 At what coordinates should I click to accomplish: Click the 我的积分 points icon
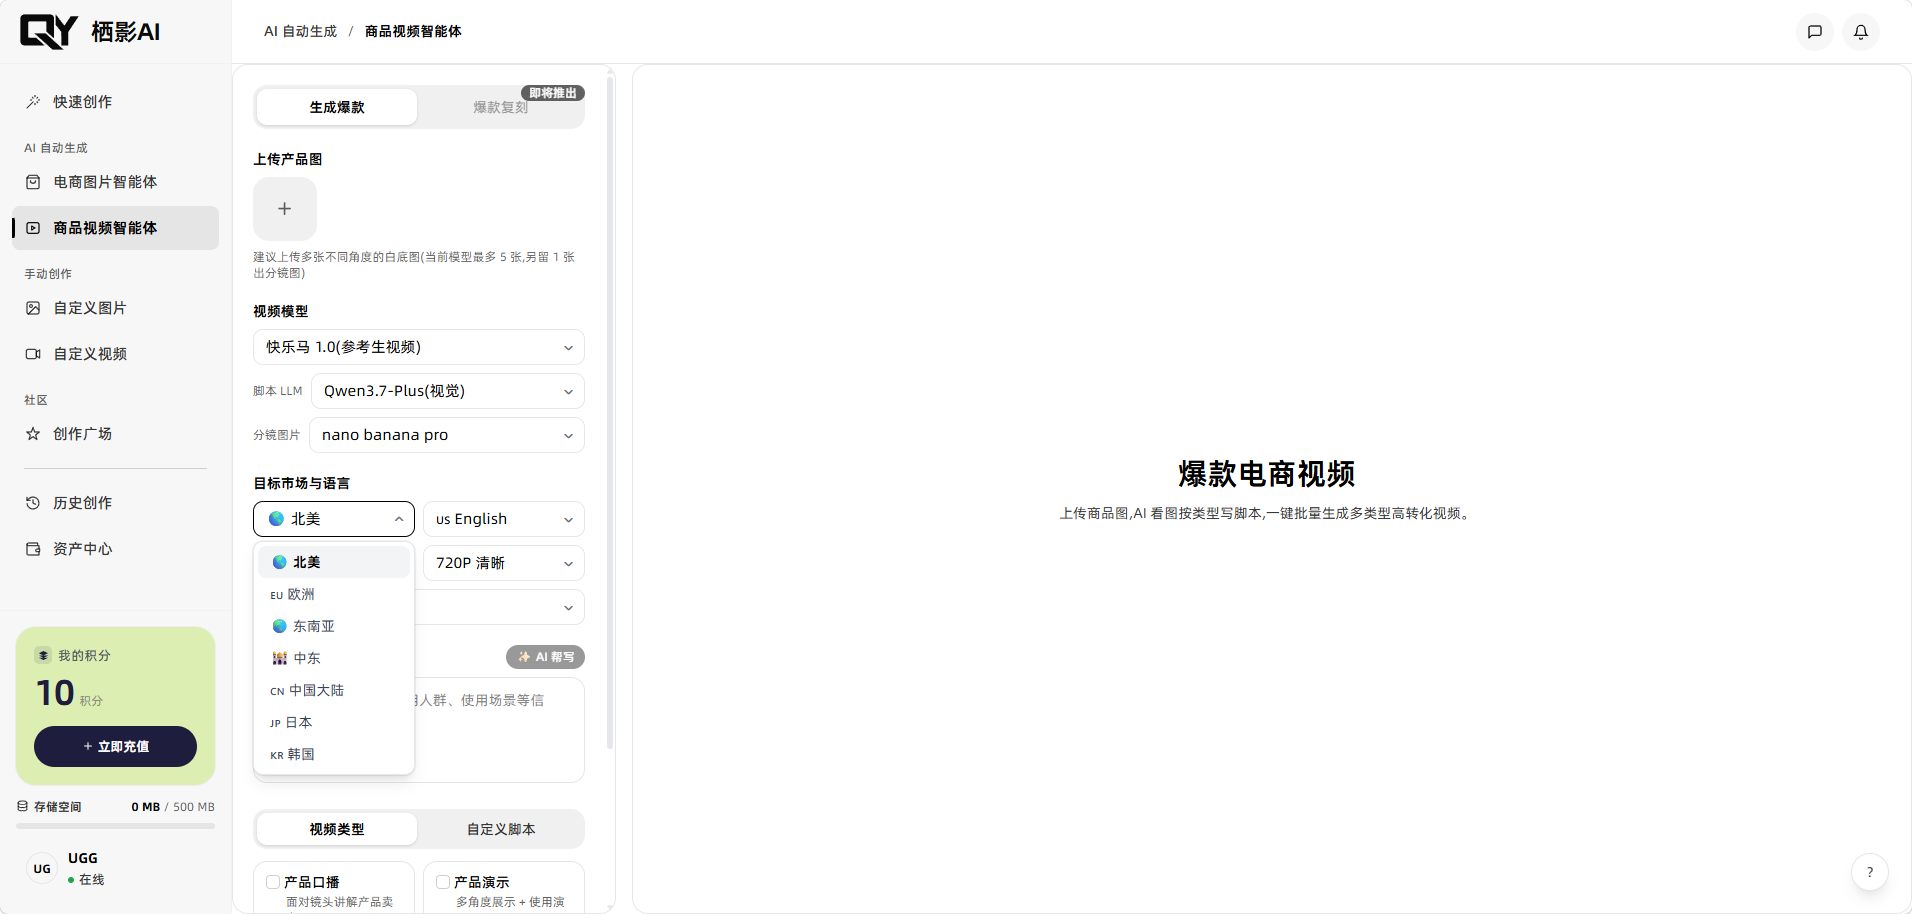tap(43, 656)
